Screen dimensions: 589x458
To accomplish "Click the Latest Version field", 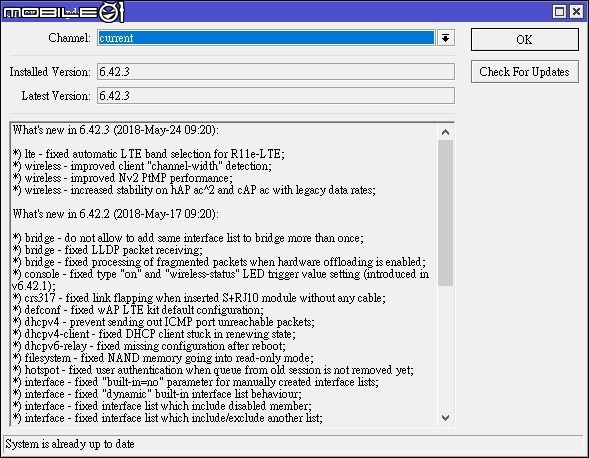I will (276, 95).
